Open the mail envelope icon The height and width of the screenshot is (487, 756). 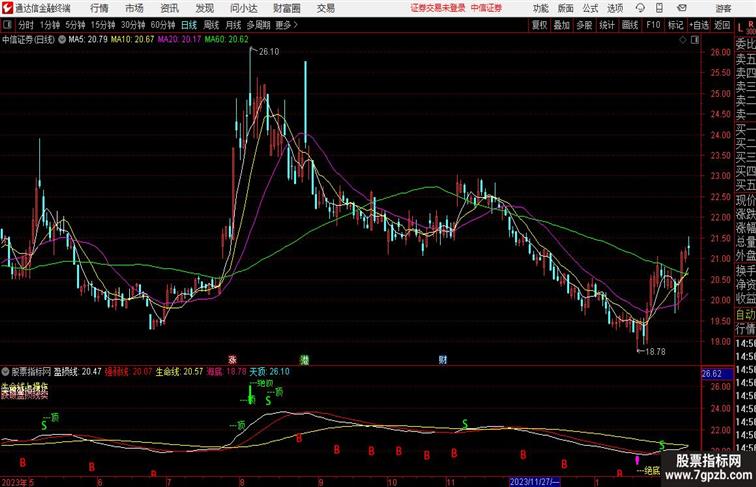[682, 8]
